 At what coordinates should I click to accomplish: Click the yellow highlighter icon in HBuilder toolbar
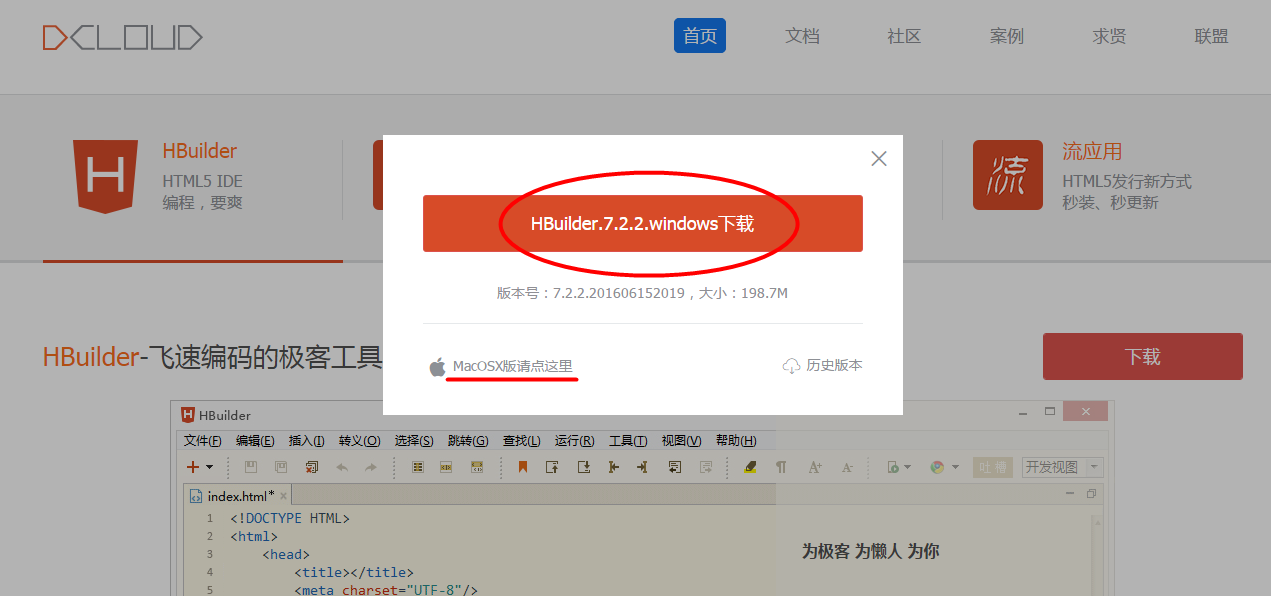pos(750,467)
